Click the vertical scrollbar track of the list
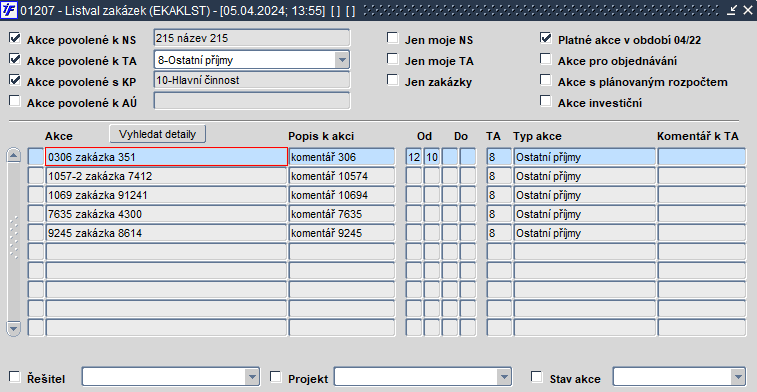Viewport: 757px width, 392px height. 14,241
